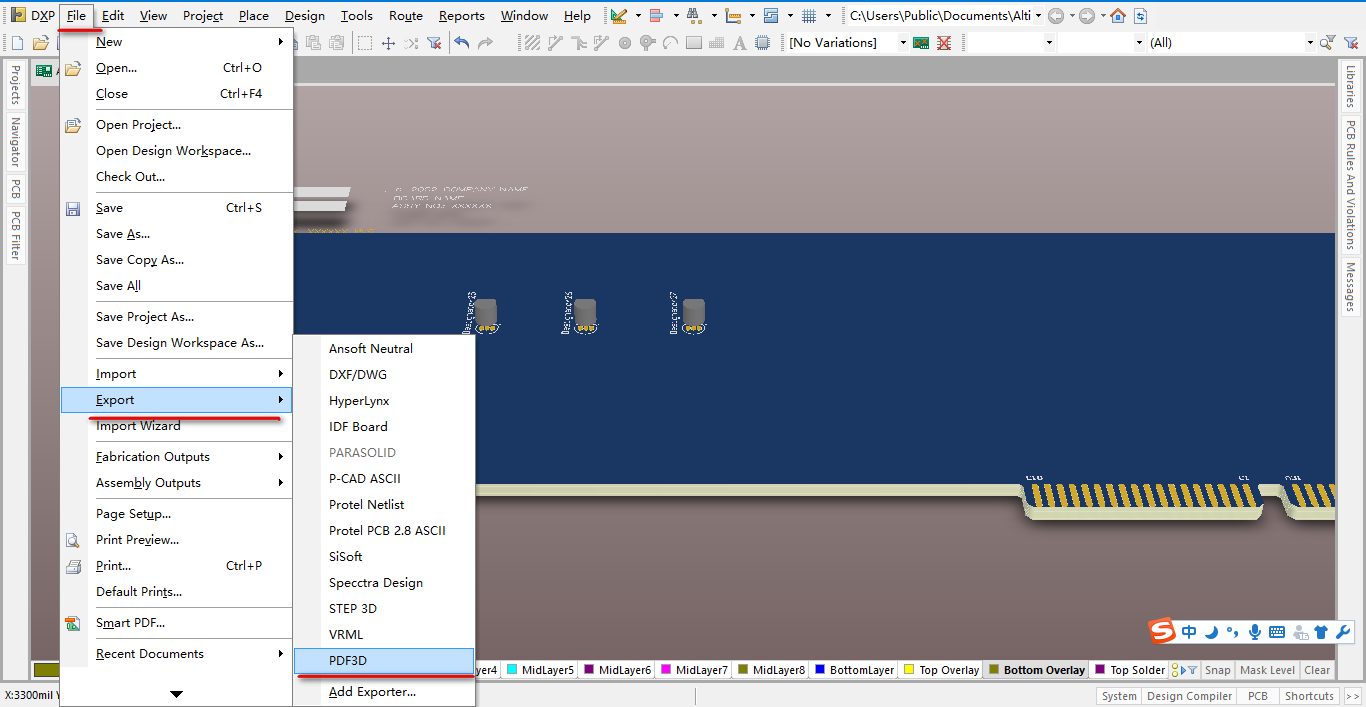
Task: Expand the grids icon dropdown arrow
Action: coord(828,15)
